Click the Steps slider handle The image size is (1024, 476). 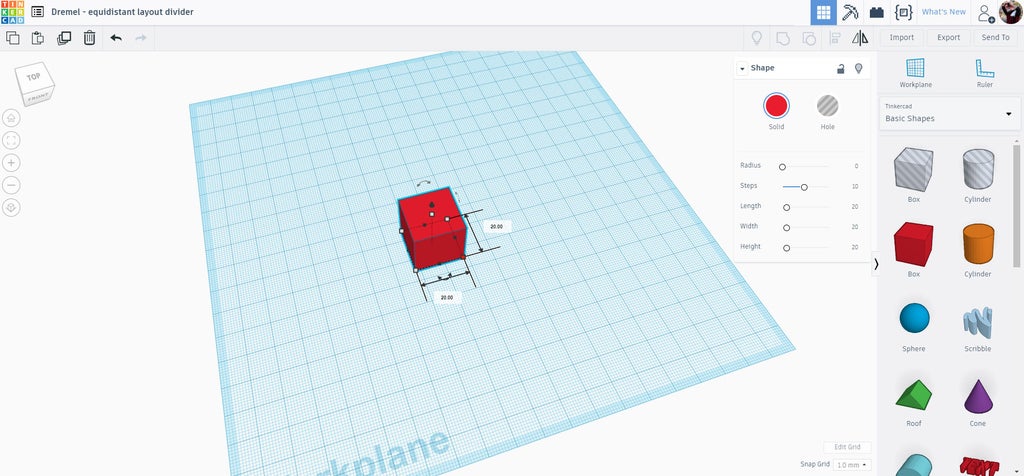click(804, 187)
